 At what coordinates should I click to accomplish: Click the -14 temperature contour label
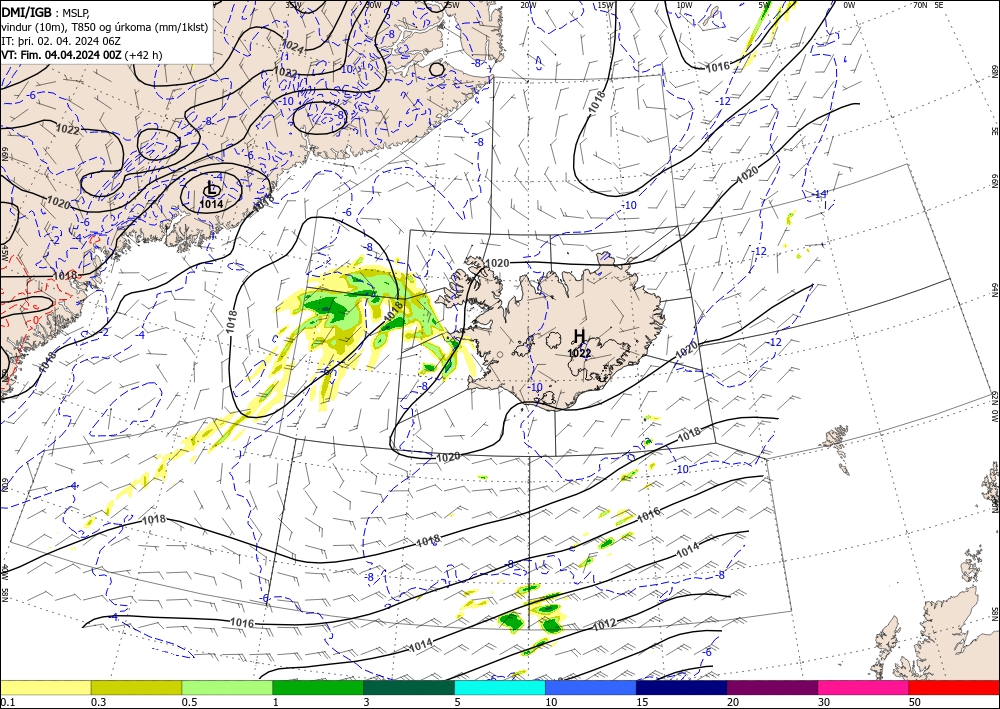click(820, 194)
